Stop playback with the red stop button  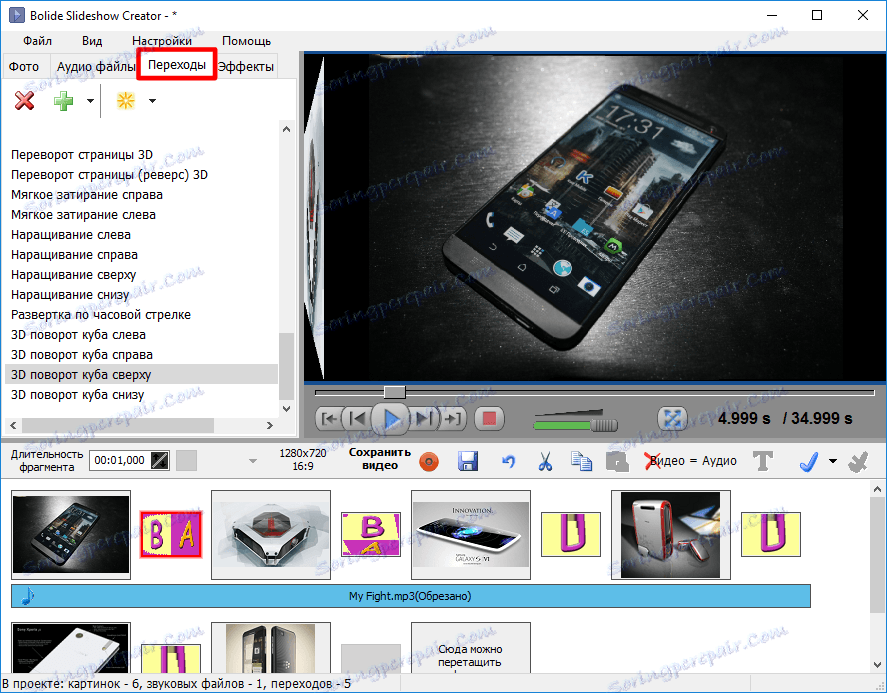[488, 419]
